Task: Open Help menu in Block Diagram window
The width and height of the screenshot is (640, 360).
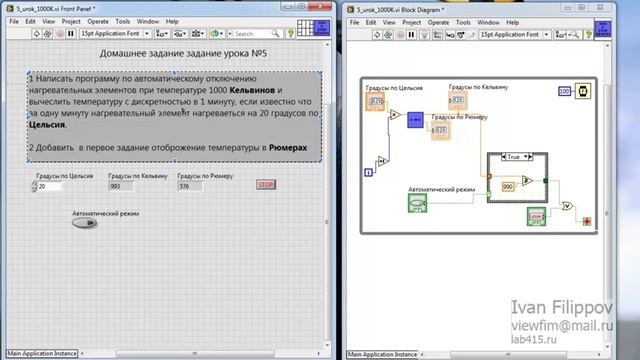Action: pyautogui.click(x=513, y=22)
